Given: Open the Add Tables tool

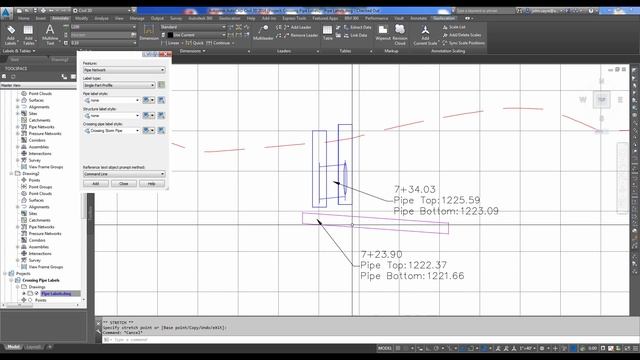Looking at the screenshot, I should [x=28, y=35].
